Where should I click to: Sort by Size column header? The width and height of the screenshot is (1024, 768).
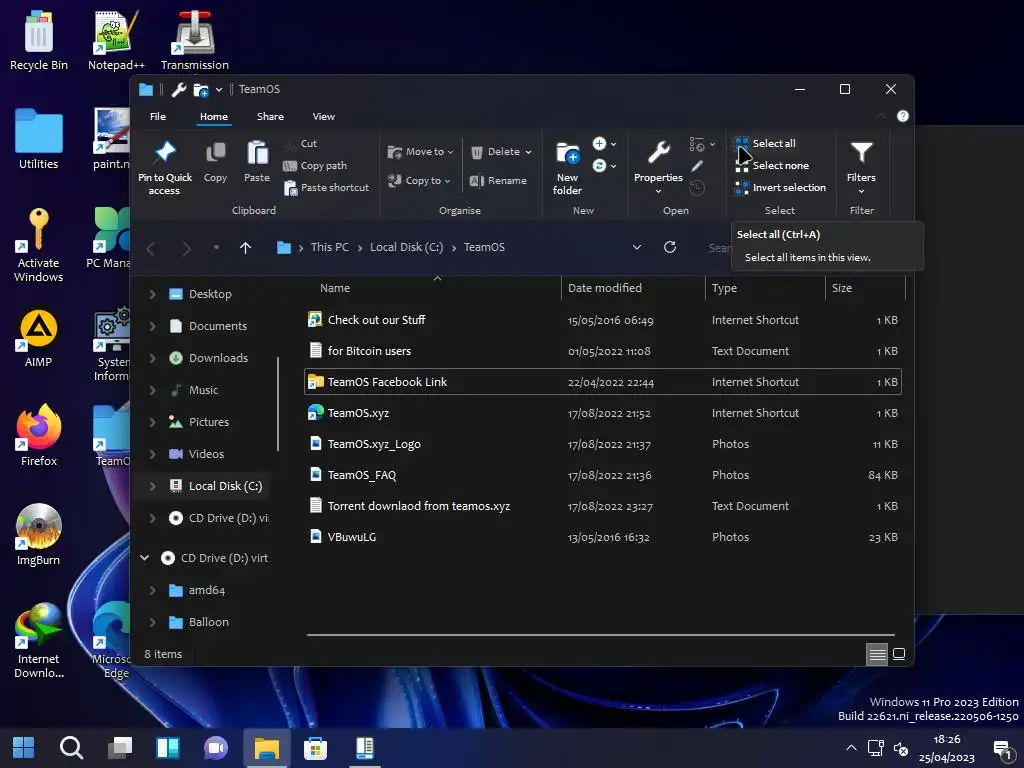pos(865,288)
